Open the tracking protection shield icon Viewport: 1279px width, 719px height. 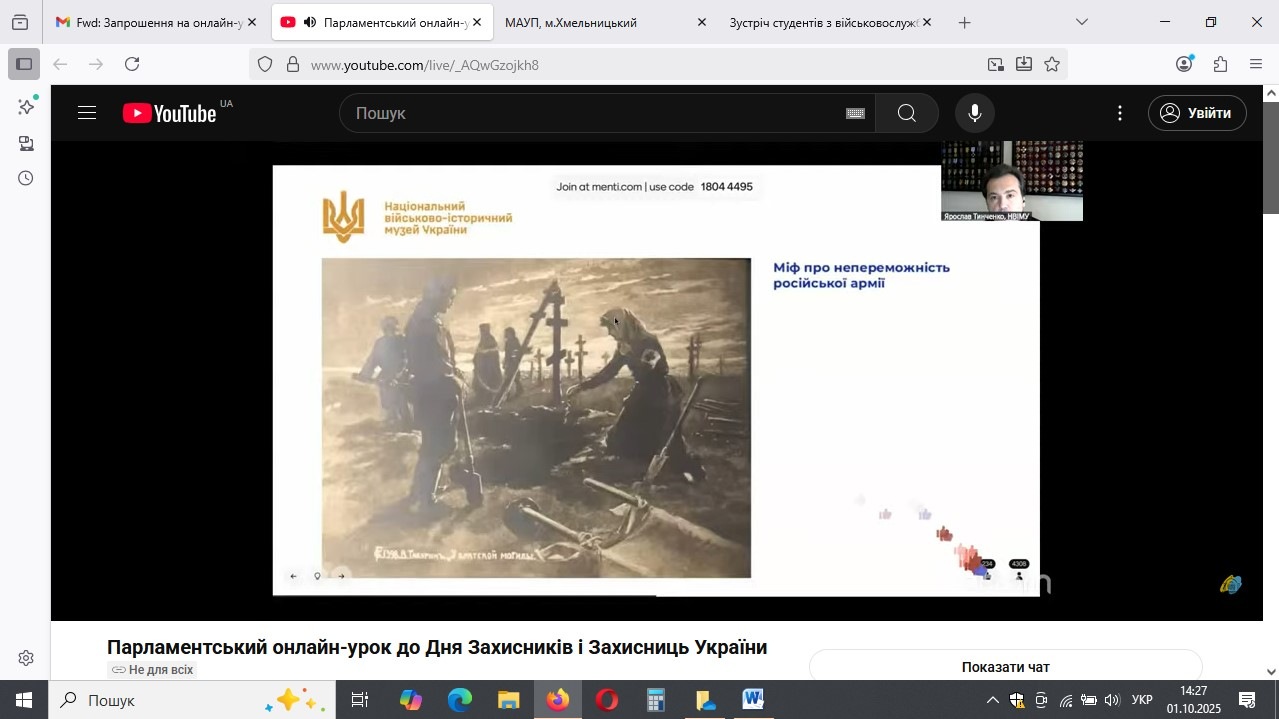[x=265, y=64]
